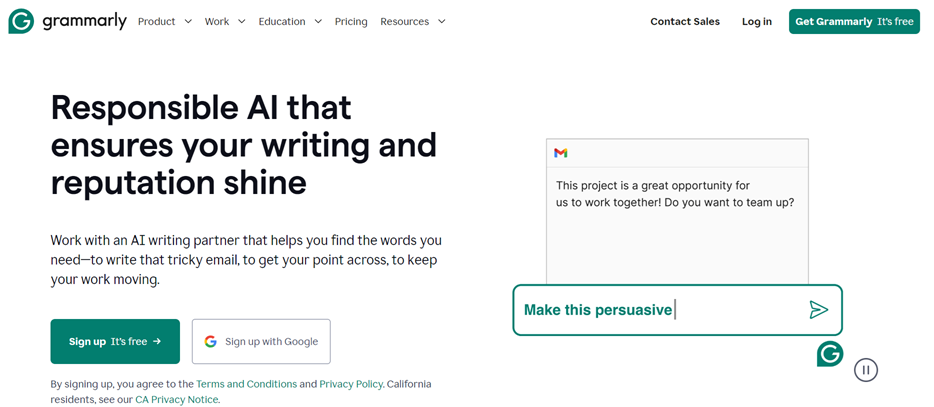Click the Contact Sales link
This screenshot has width=934, height=407.
point(685,21)
